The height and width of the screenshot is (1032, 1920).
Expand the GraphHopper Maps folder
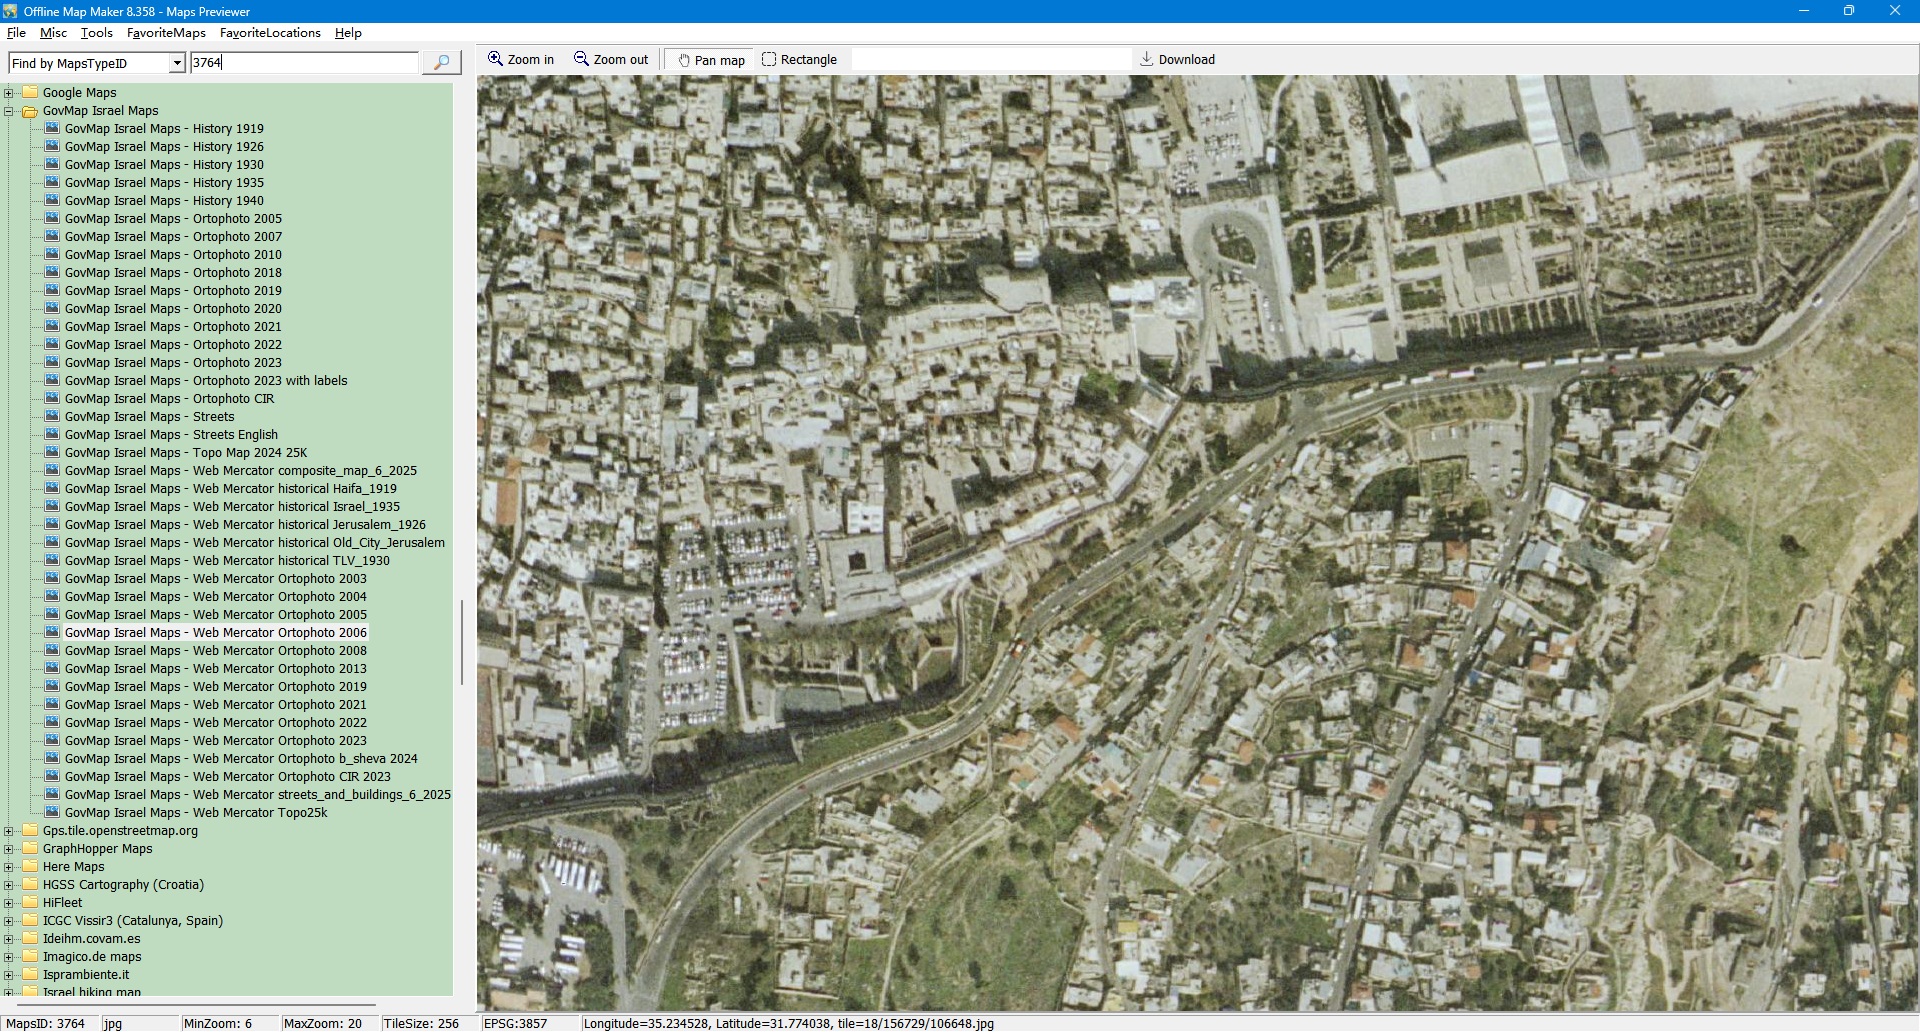[9, 849]
